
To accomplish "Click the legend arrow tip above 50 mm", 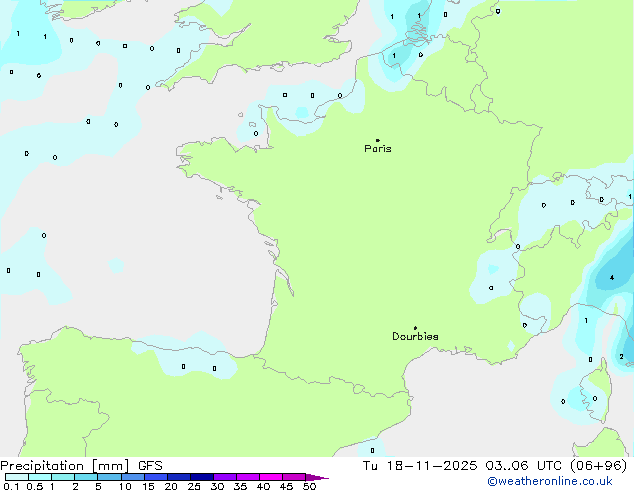I will pyautogui.click(x=317, y=477).
